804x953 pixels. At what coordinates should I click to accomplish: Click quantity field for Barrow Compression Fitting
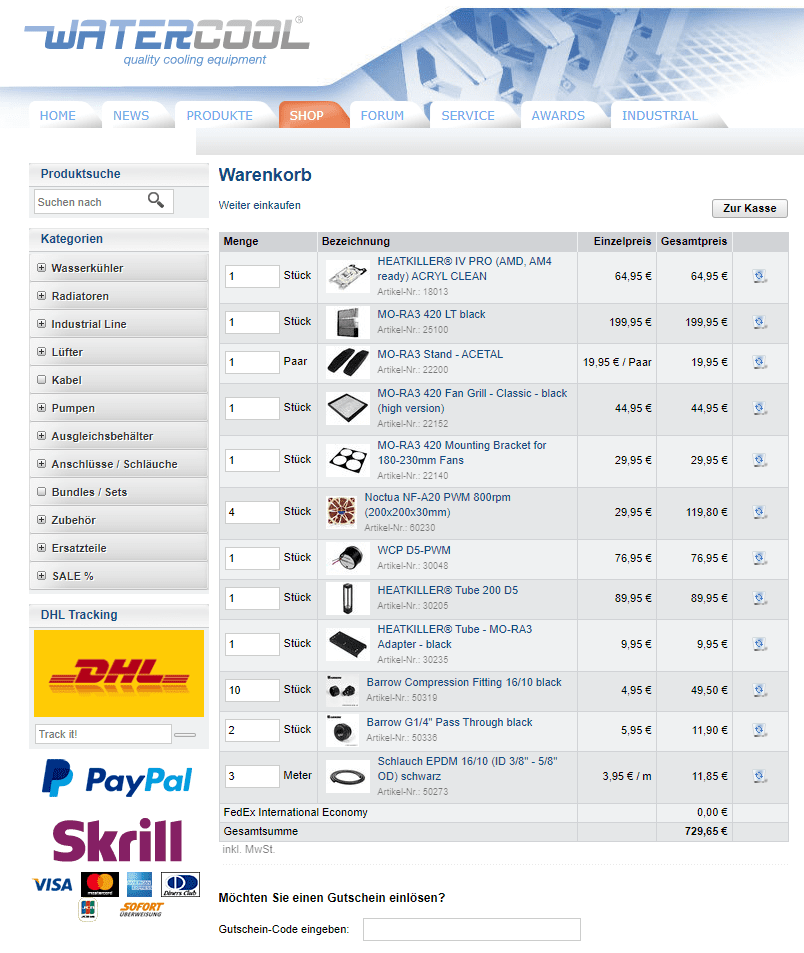pyautogui.click(x=252, y=690)
